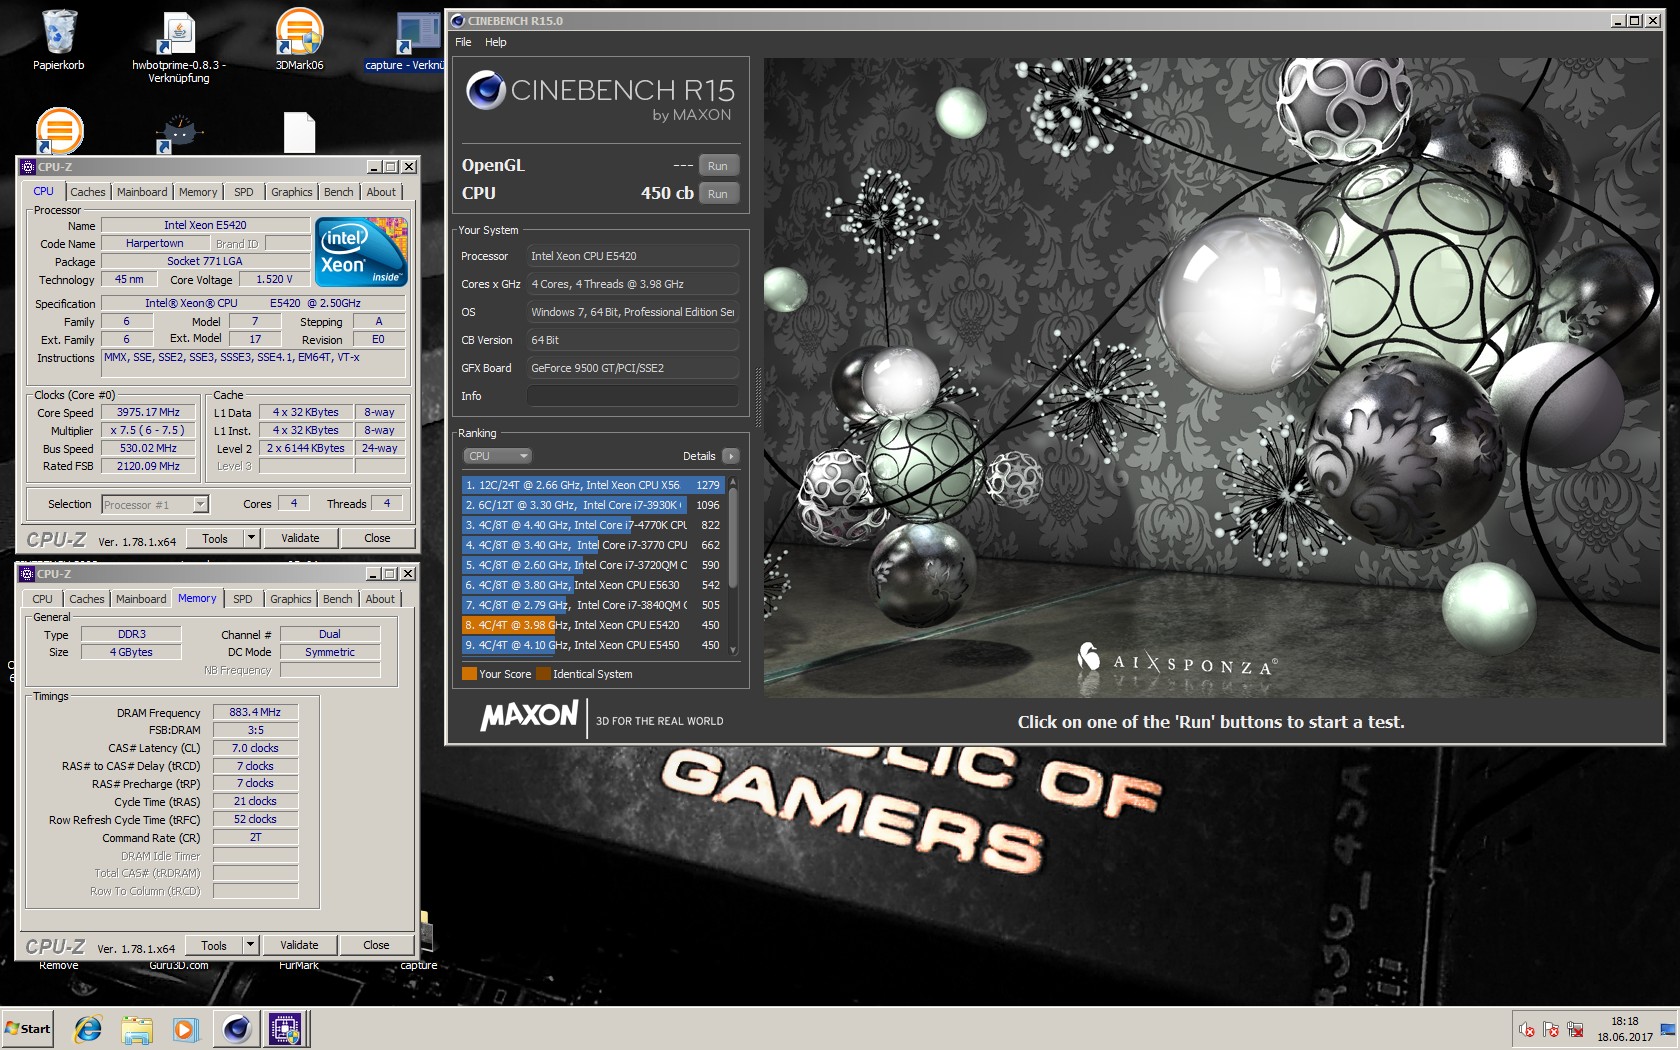1680x1050 pixels.
Task: Select ranking row 7 Core i7-3840QM
Action: 593,605
